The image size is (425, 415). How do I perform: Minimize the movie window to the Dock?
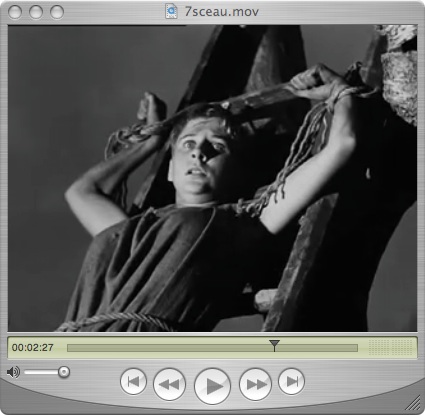(x=36, y=12)
